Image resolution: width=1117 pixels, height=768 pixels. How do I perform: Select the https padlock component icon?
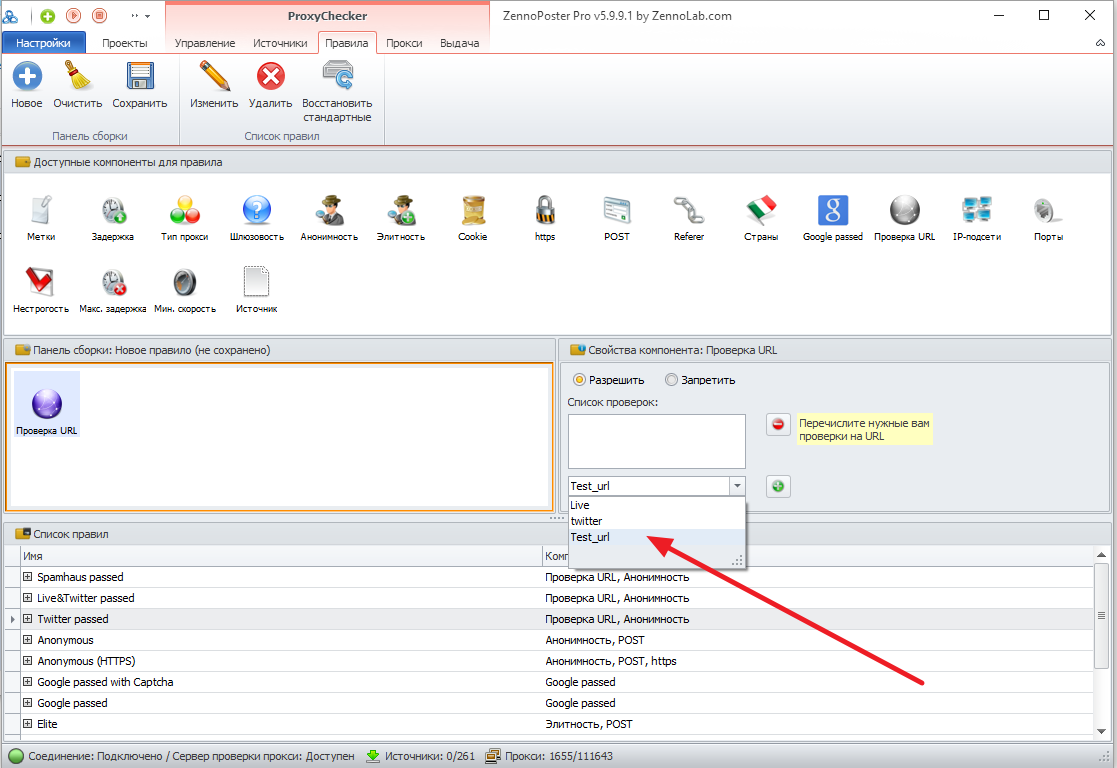point(545,211)
